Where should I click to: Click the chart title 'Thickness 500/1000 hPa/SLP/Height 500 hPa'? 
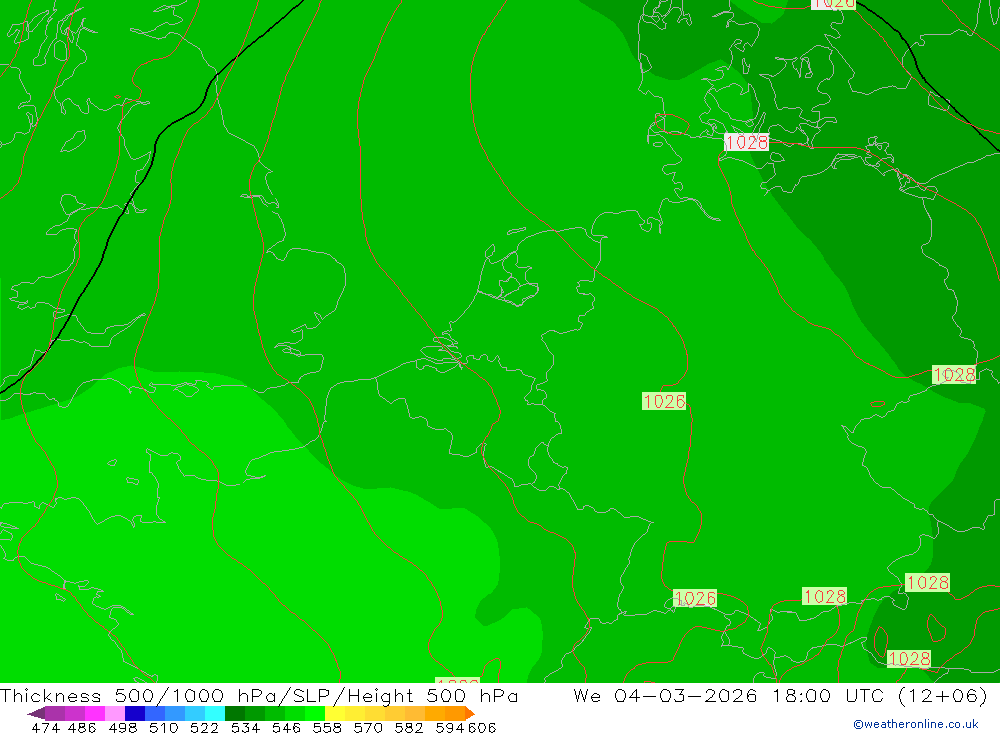pyautogui.click(x=259, y=696)
